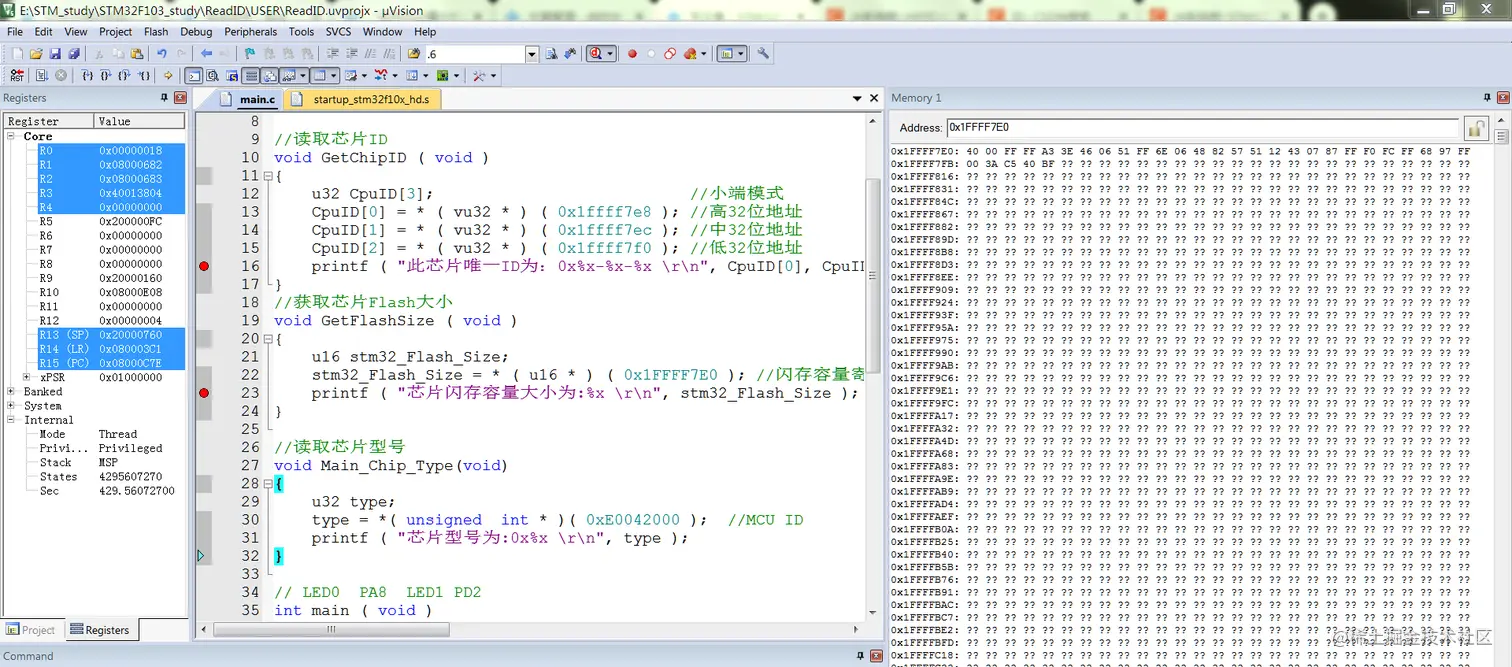Click the Memory 1 Address input field

point(1202,128)
